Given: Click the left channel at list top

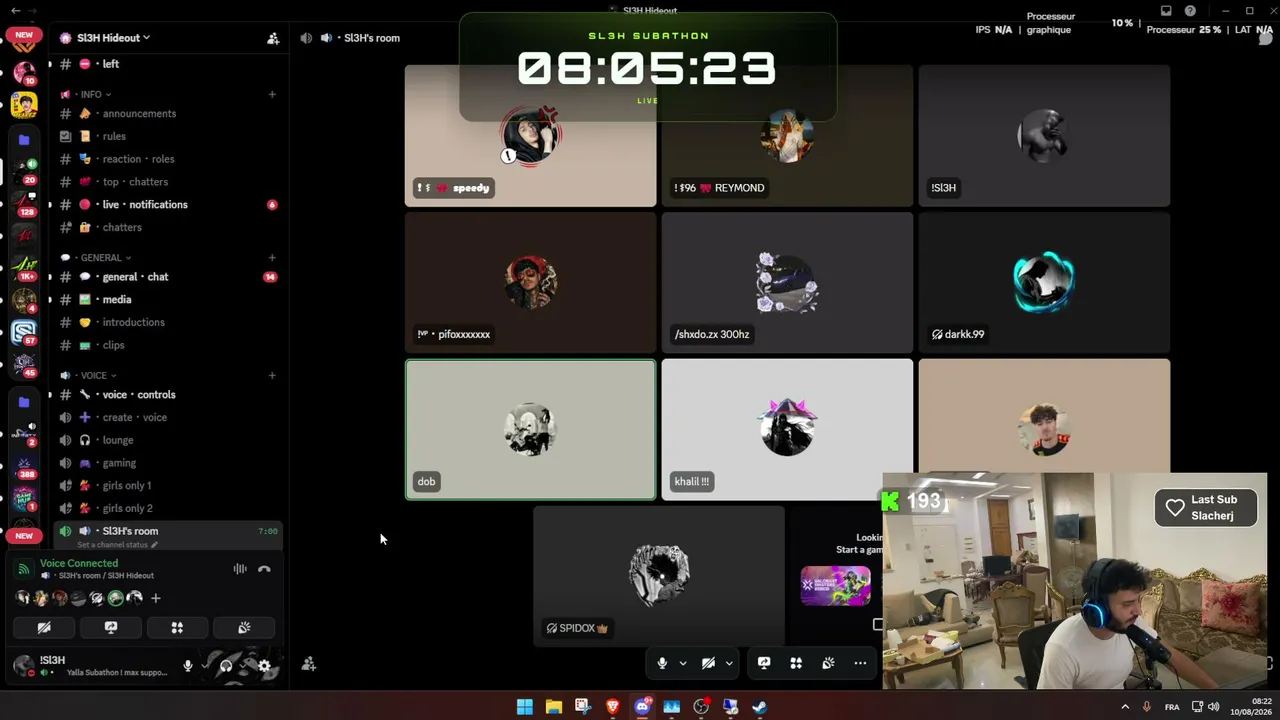Looking at the screenshot, I should (x=168, y=64).
